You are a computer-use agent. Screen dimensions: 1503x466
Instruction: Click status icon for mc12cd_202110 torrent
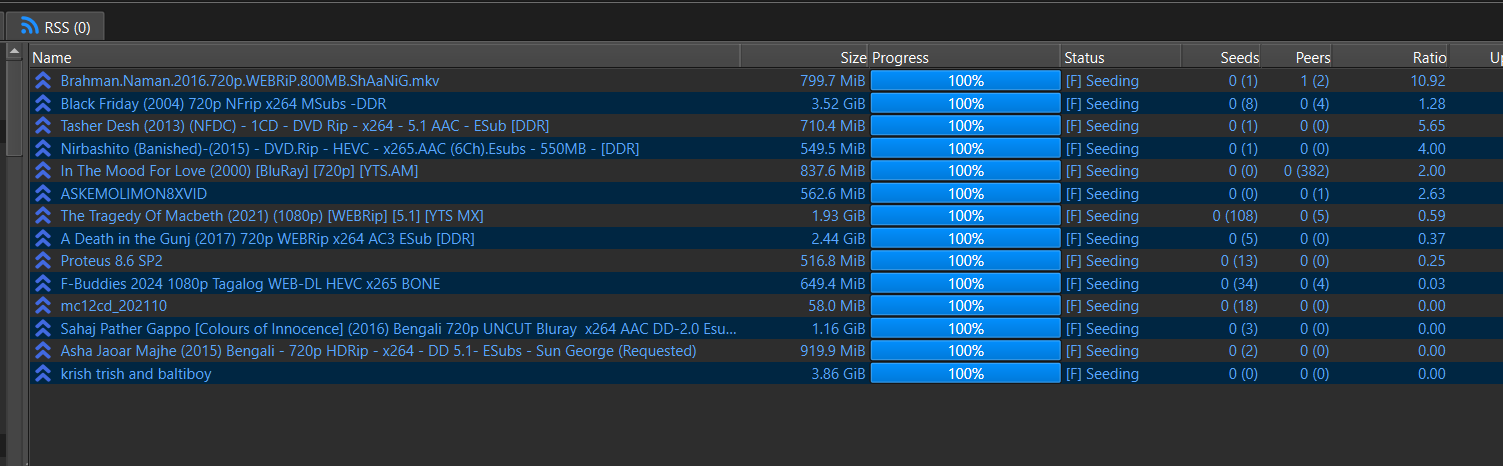point(43,306)
